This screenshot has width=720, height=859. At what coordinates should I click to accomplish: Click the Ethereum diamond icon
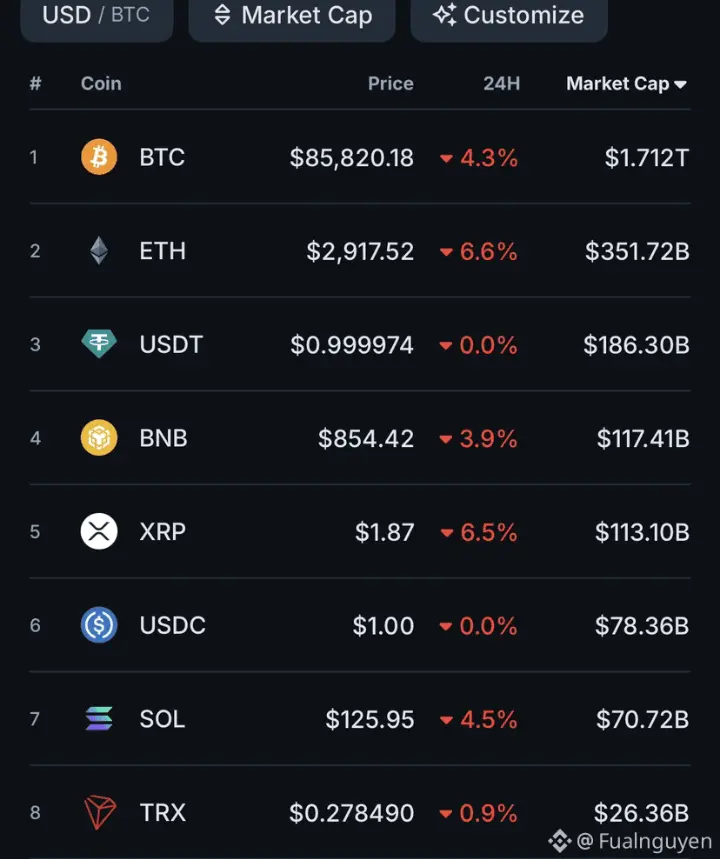(x=99, y=251)
